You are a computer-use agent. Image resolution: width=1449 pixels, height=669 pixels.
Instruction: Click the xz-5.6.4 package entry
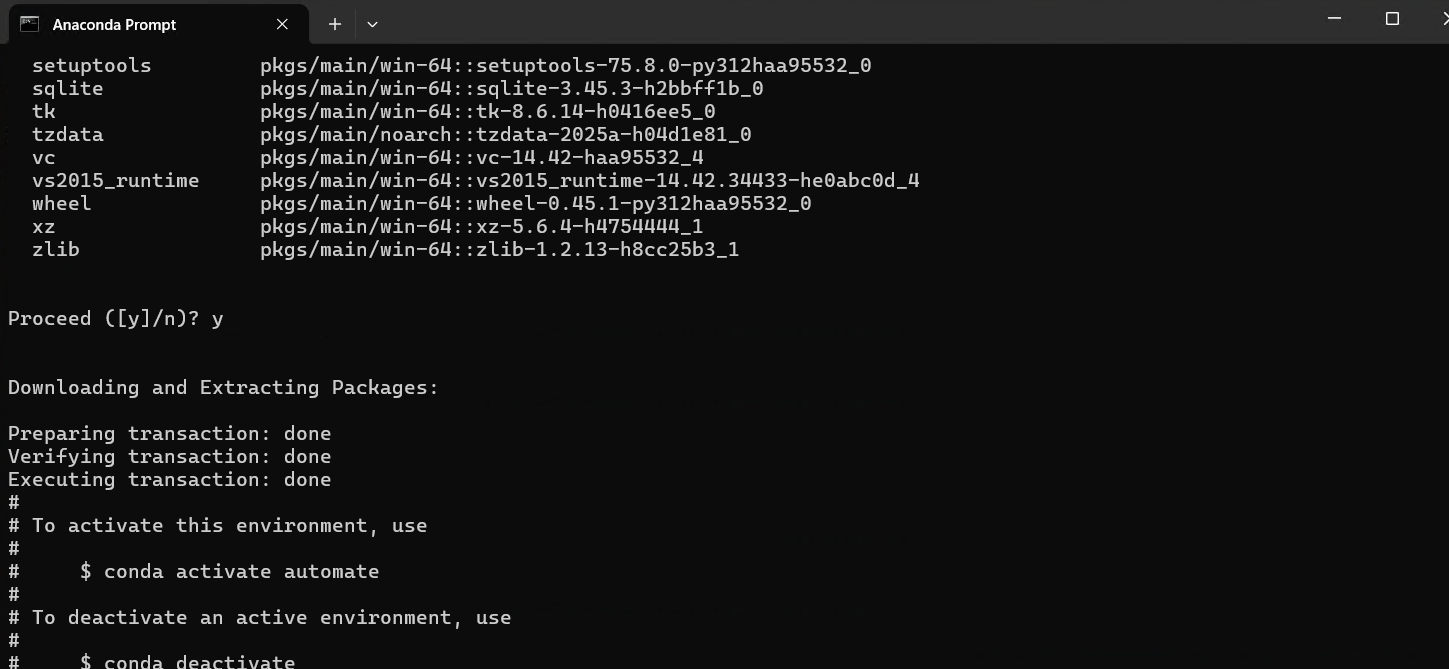[482, 227]
